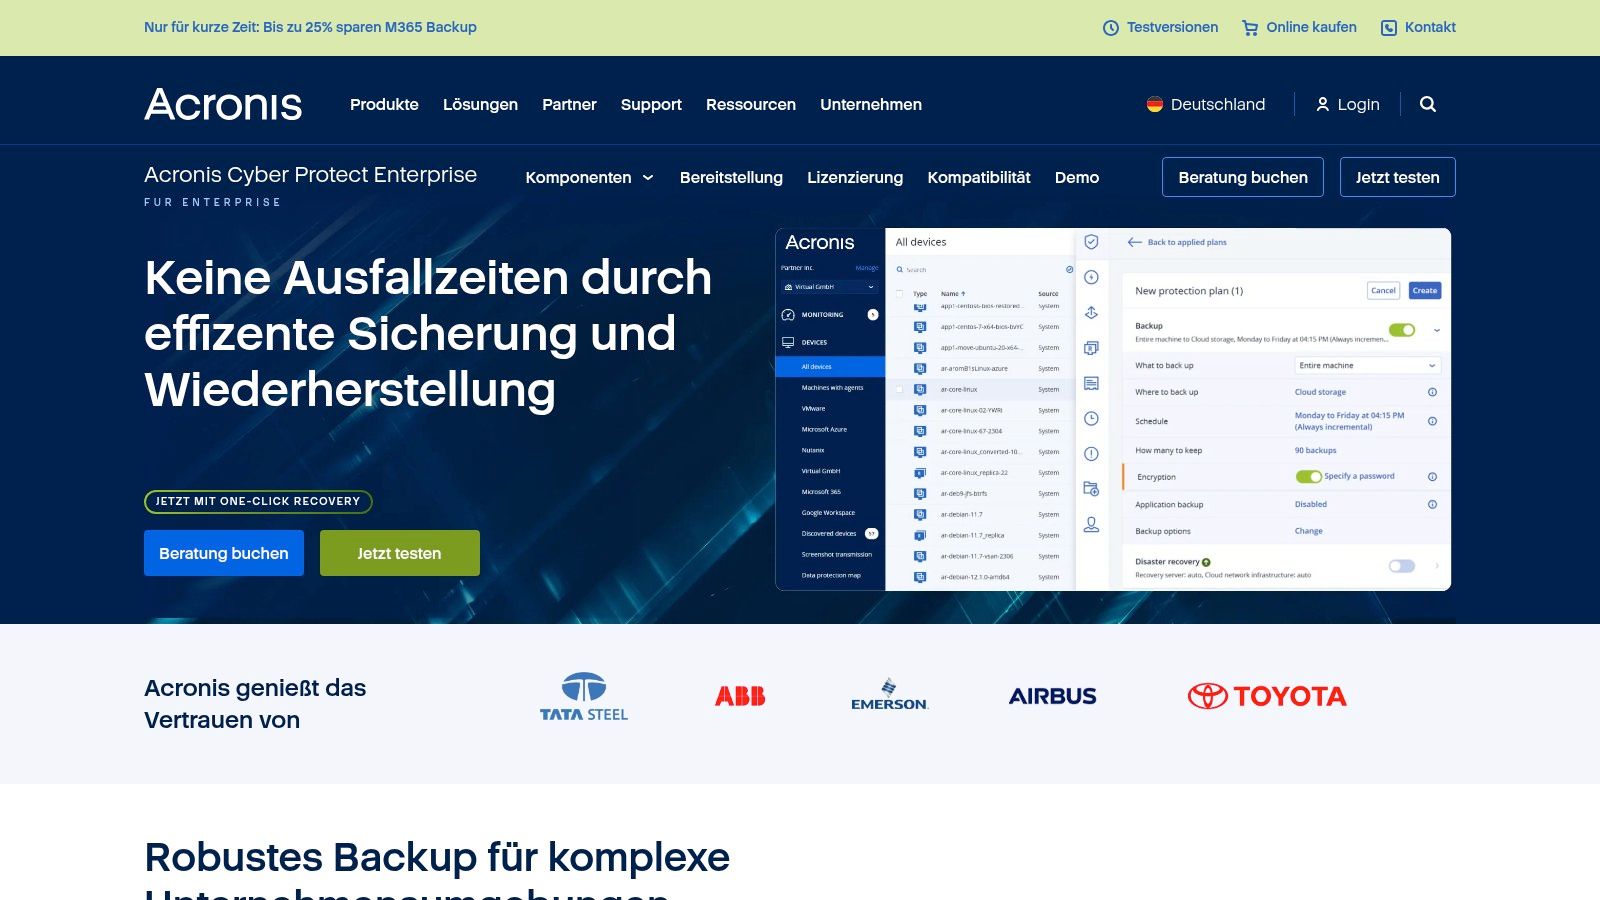Click the Monitoring gauge icon in the console sidebar
Viewport: 1600px width, 900px height.
[788, 315]
